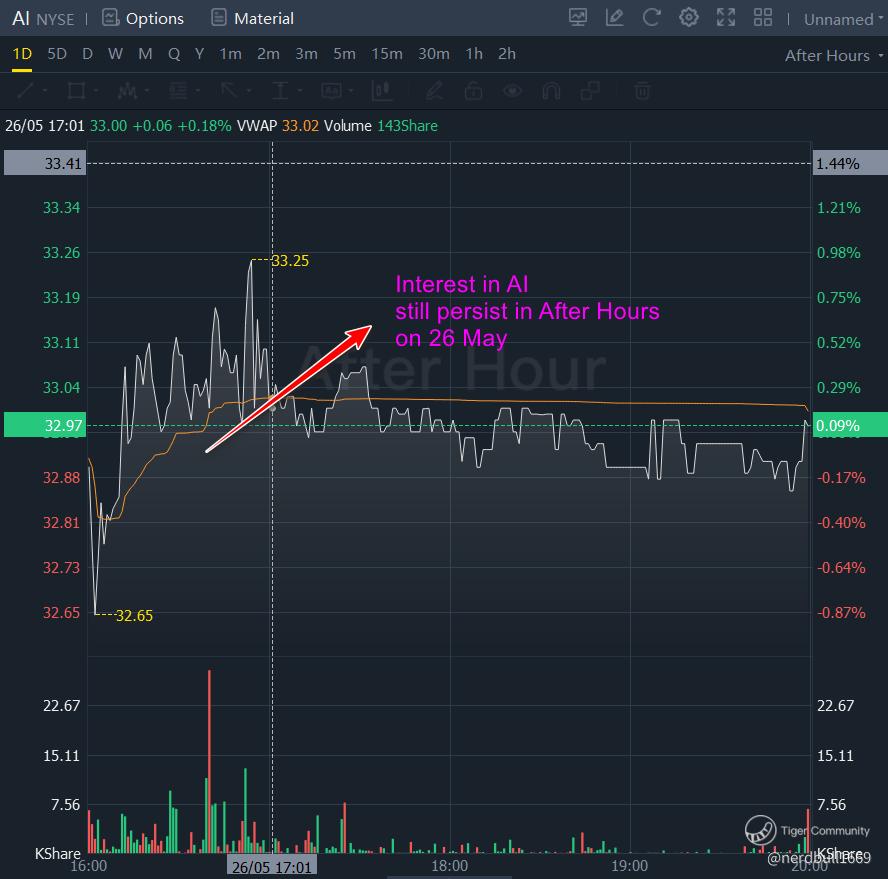
Task: Click the 26/05 17:01 time axis label
Action: 272,867
